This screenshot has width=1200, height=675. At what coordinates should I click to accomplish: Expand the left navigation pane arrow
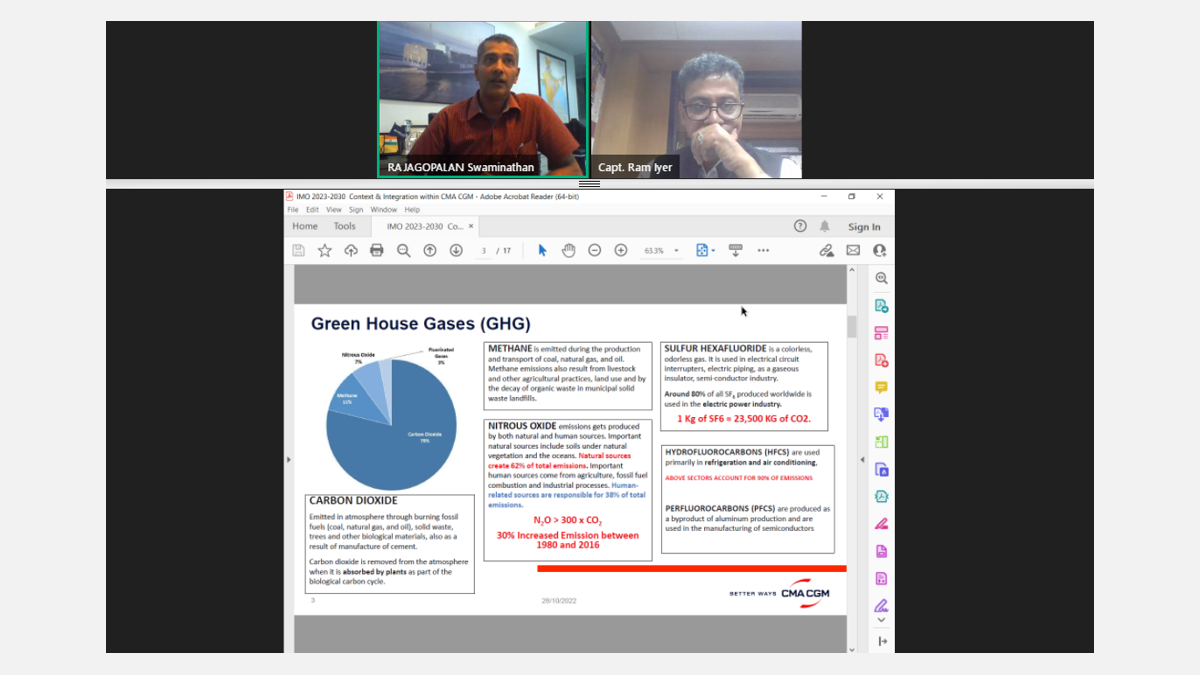pyautogui.click(x=289, y=459)
